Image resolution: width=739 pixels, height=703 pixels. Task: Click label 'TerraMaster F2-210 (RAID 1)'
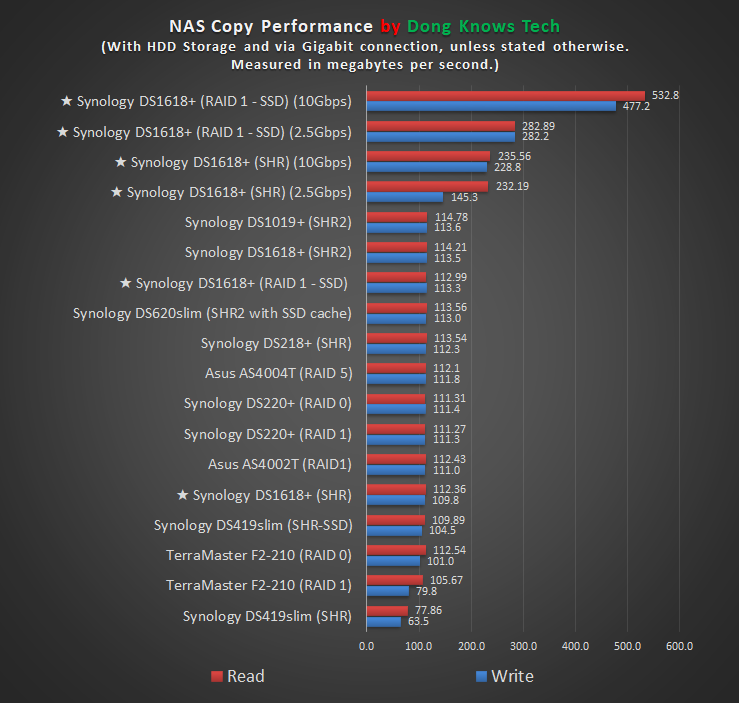coord(259,585)
